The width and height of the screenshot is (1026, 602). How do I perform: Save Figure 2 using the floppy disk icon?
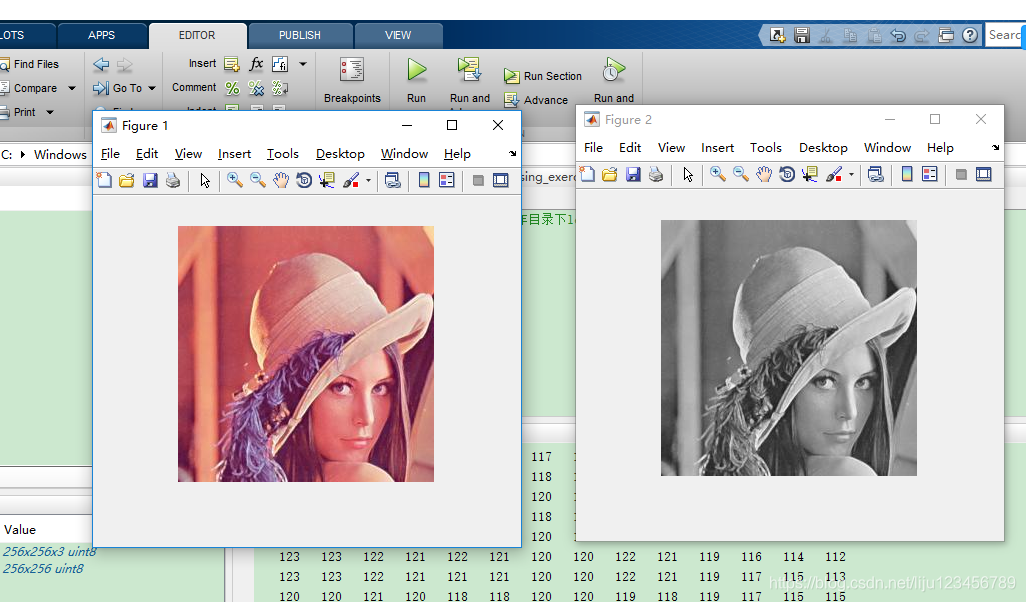633,174
